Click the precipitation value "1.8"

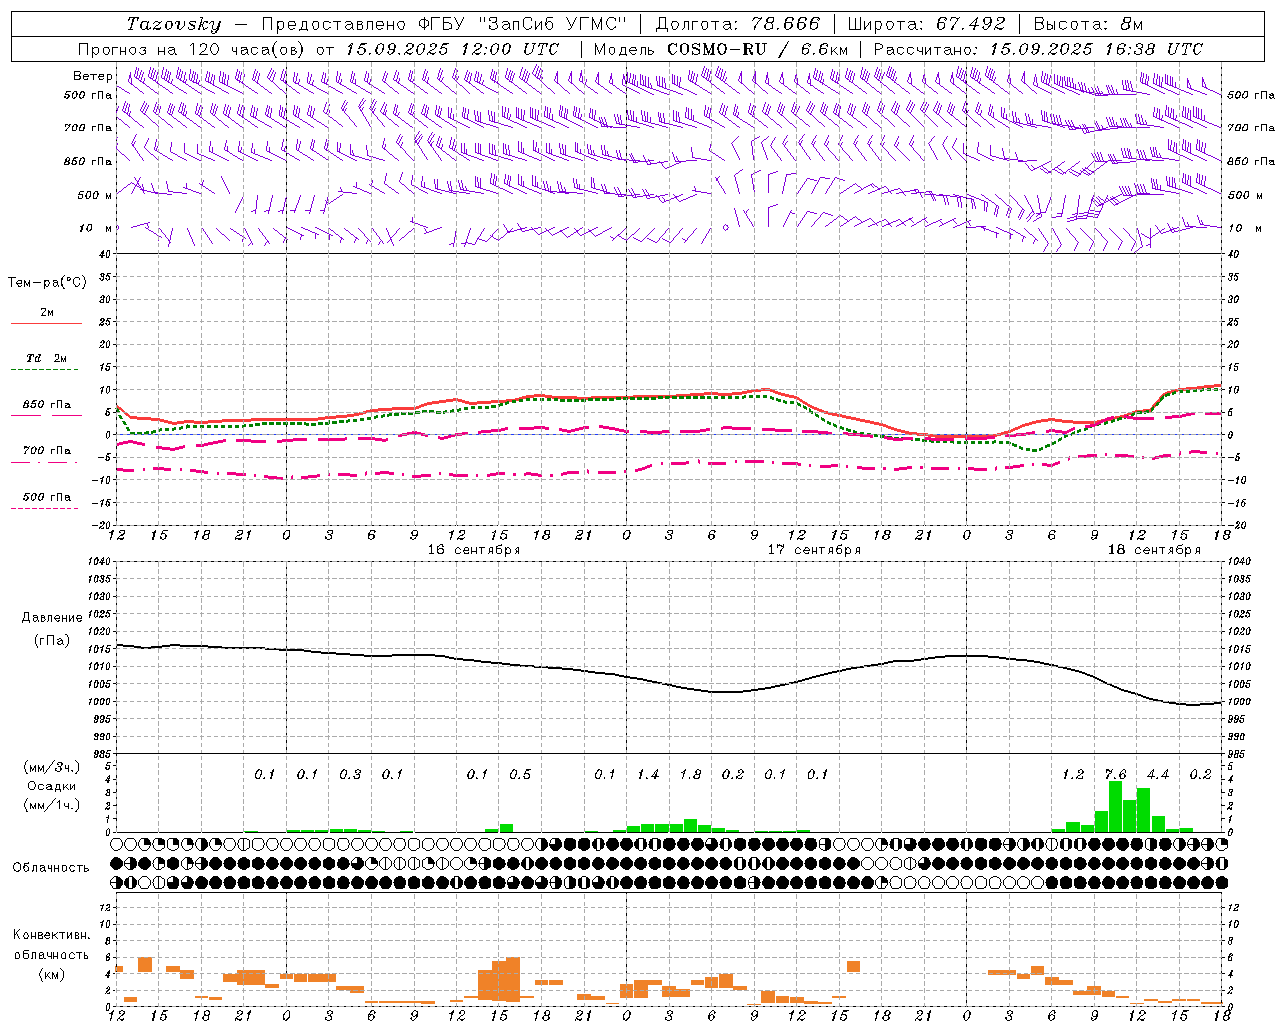tap(690, 775)
